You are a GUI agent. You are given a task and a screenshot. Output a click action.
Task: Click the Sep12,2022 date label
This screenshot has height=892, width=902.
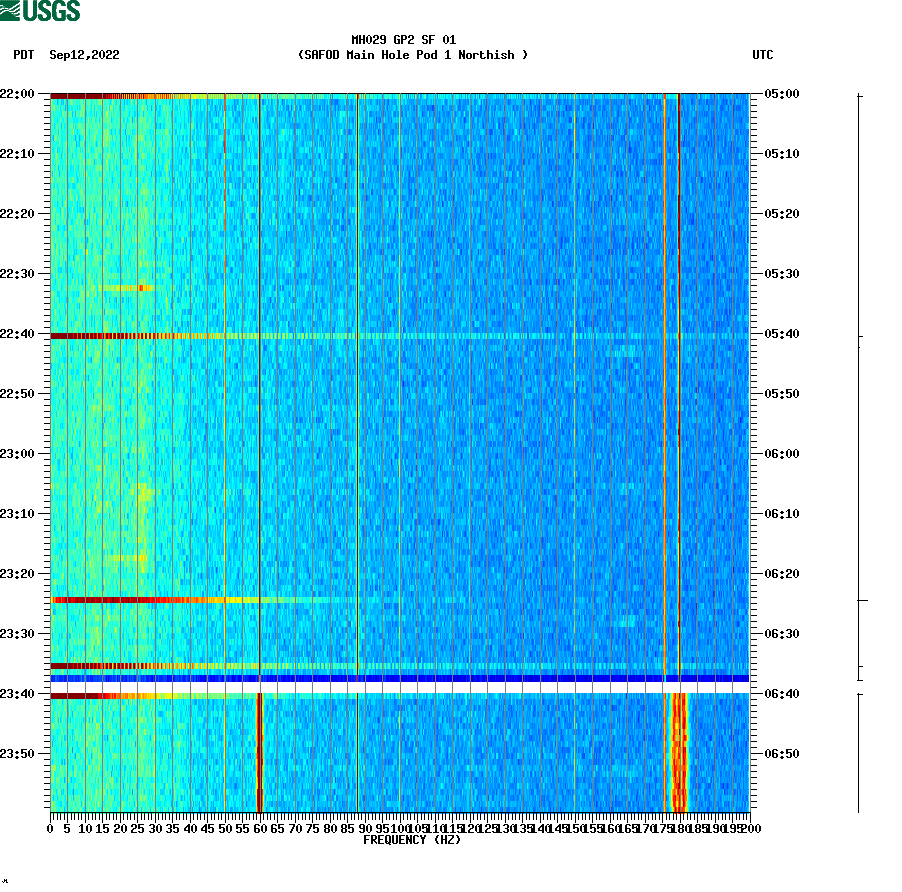coord(83,55)
